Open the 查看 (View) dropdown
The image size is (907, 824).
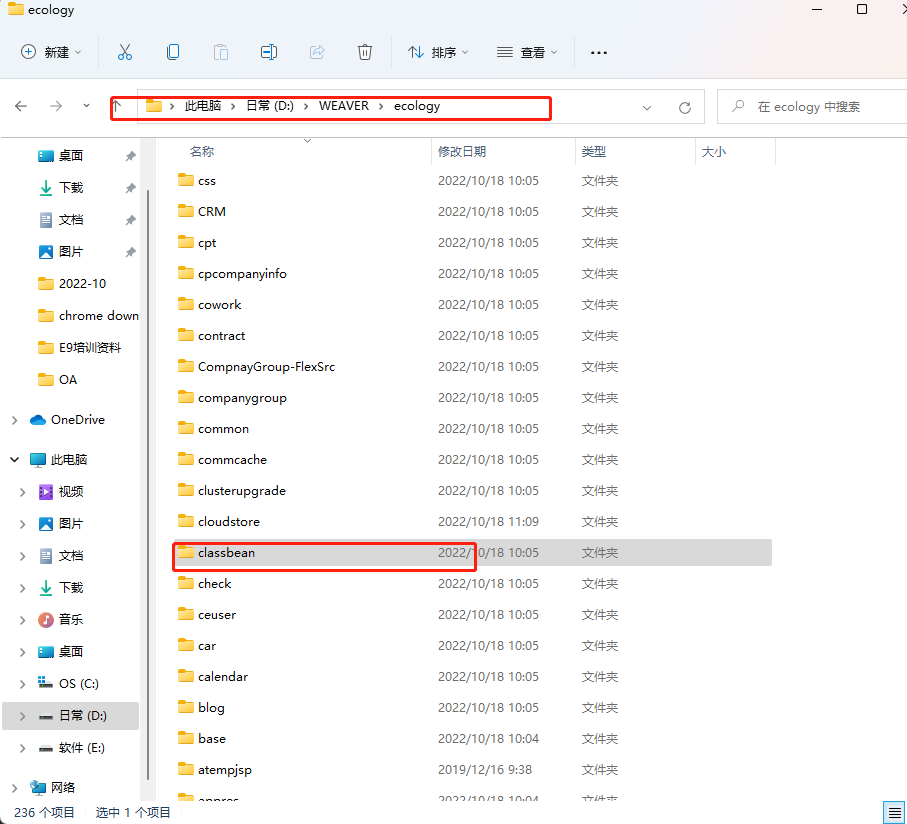(x=527, y=52)
